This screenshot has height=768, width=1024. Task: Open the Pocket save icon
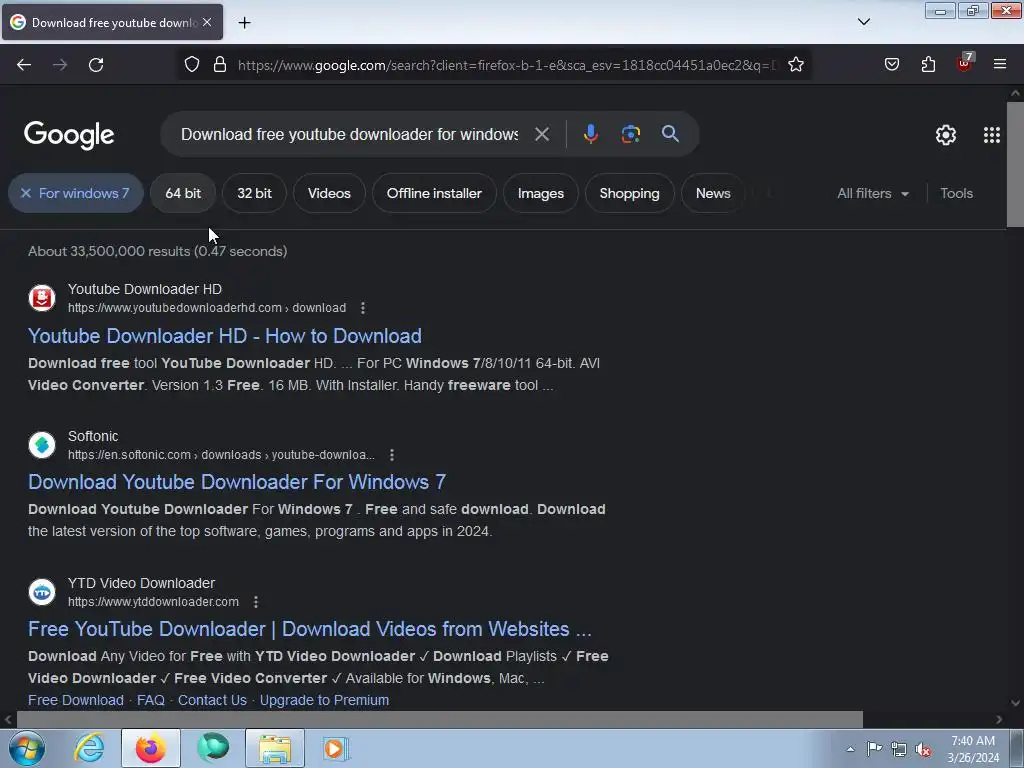click(x=892, y=65)
